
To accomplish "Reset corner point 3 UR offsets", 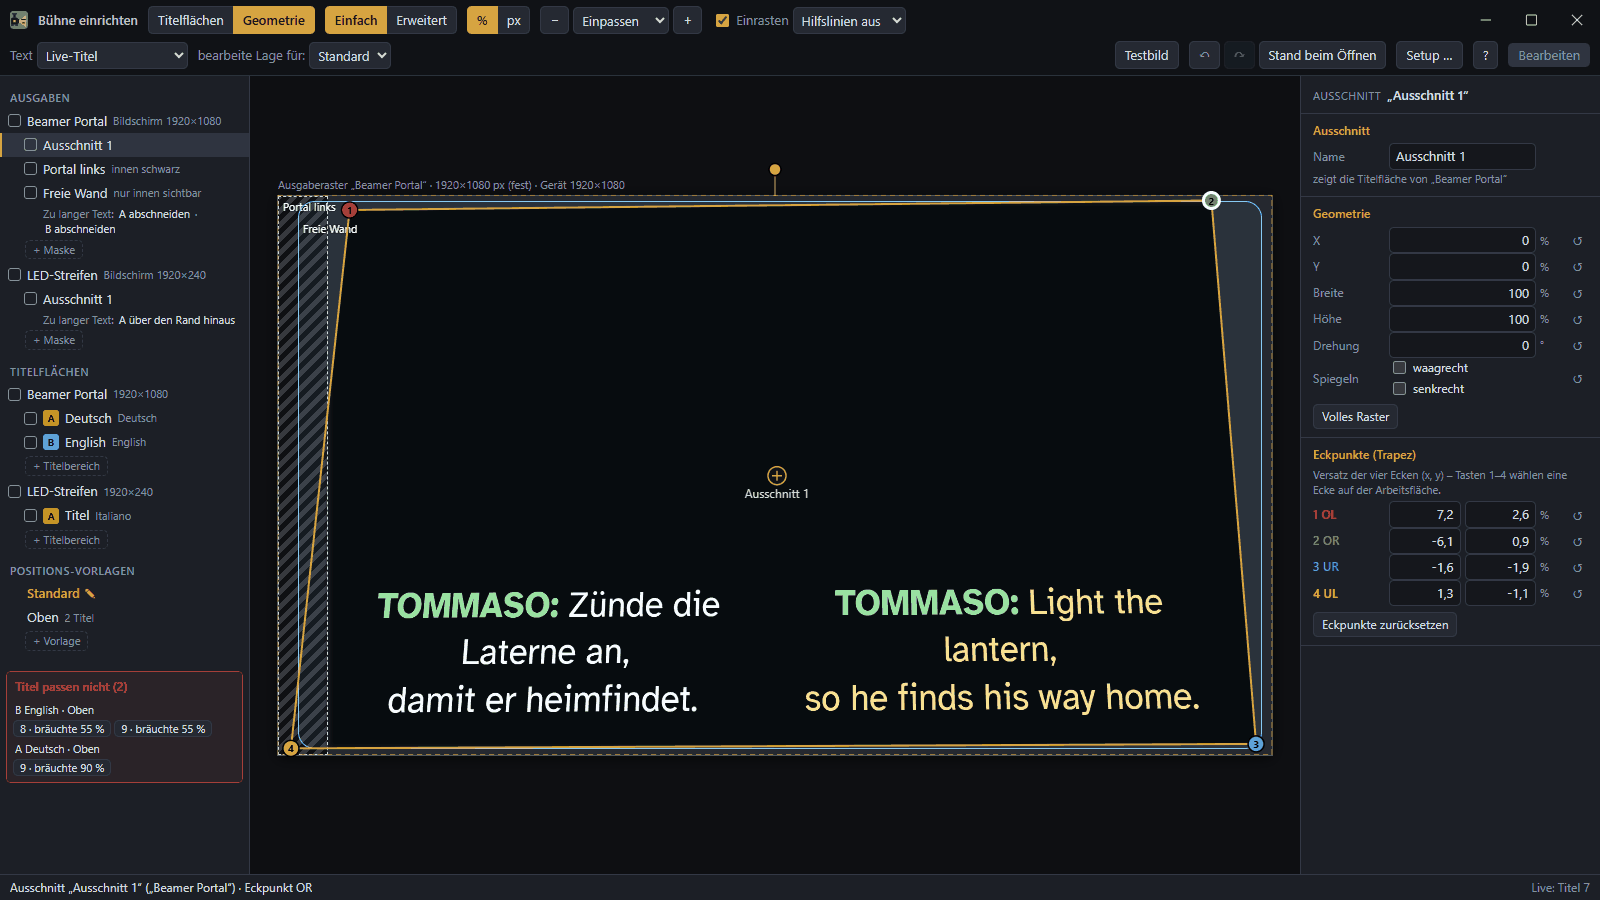I will [x=1577, y=568].
